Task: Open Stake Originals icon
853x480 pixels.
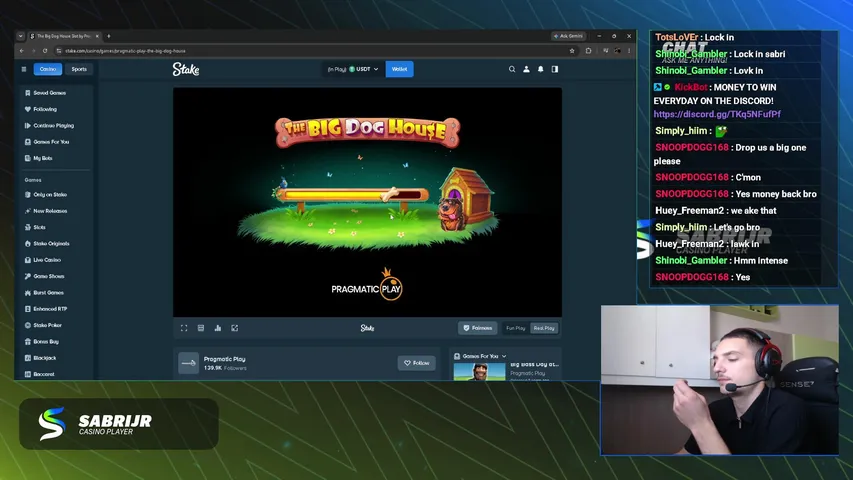Action: (x=28, y=243)
